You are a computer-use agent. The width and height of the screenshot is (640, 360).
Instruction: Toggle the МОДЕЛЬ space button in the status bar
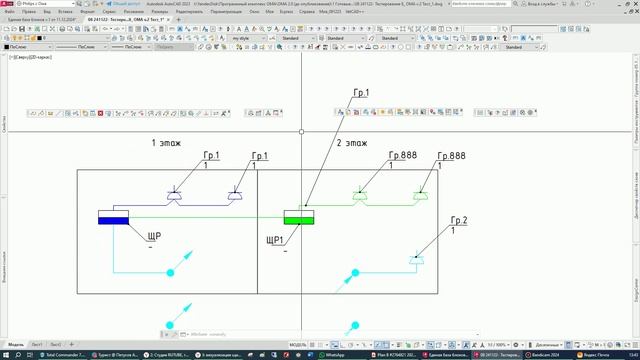click(298, 345)
